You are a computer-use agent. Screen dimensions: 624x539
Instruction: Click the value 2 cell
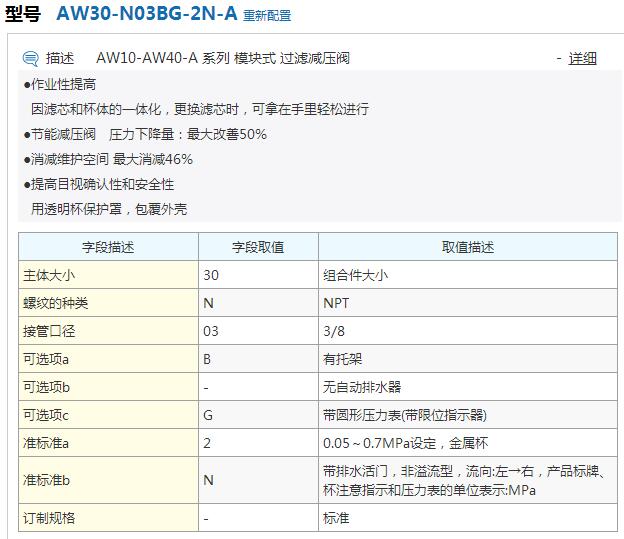coord(258,443)
